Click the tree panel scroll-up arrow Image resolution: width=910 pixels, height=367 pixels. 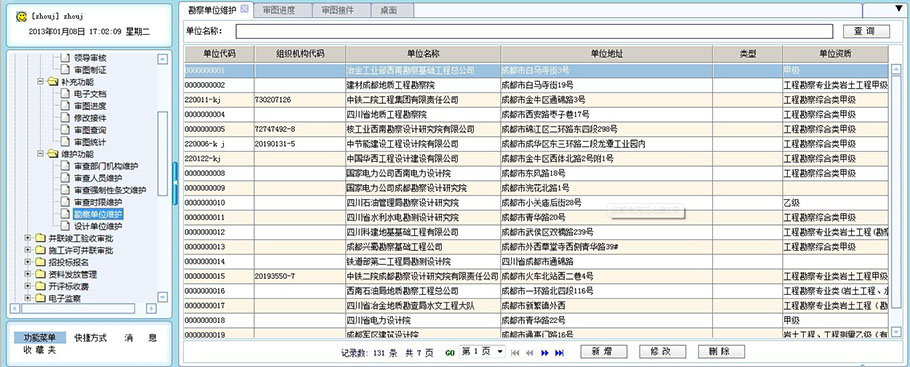pos(162,58)
